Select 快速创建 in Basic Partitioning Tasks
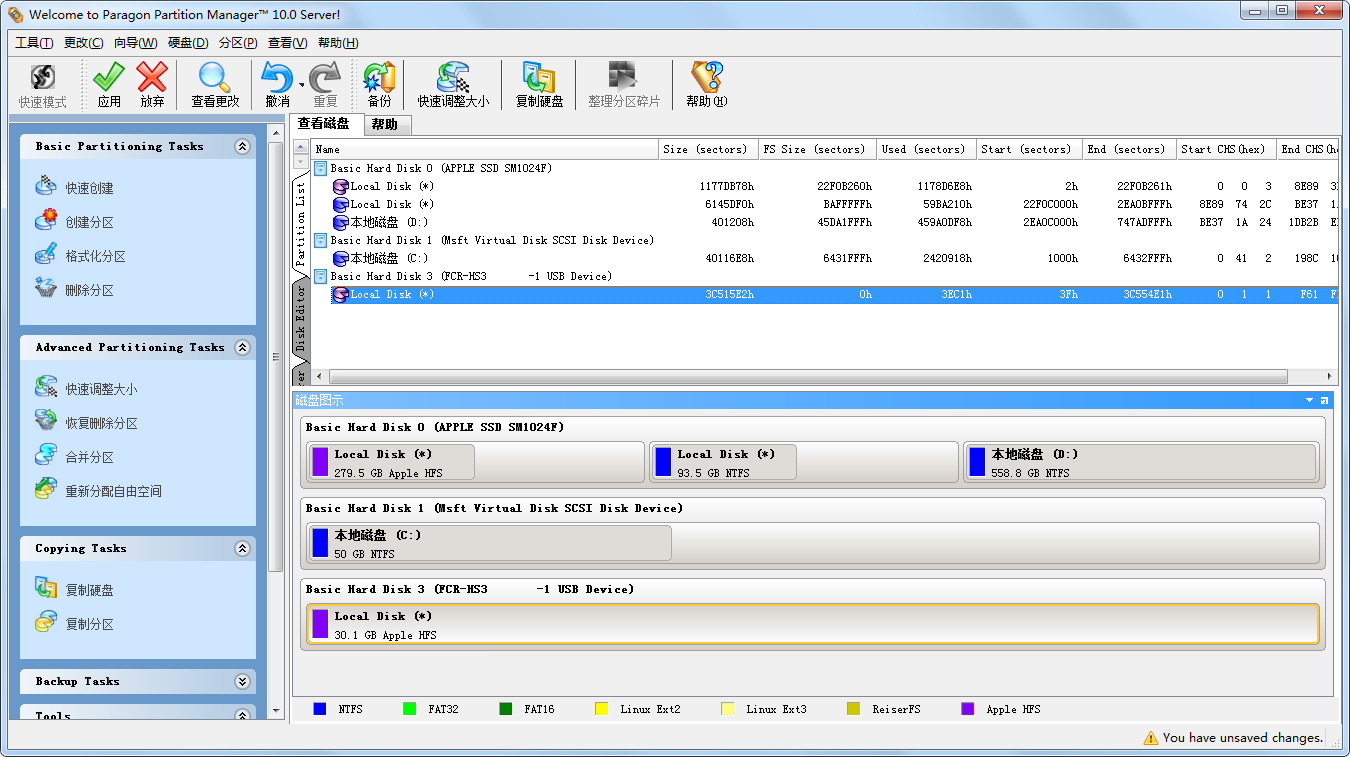The height and width of the screenshot is (757, 1350). tap(89, 188)
